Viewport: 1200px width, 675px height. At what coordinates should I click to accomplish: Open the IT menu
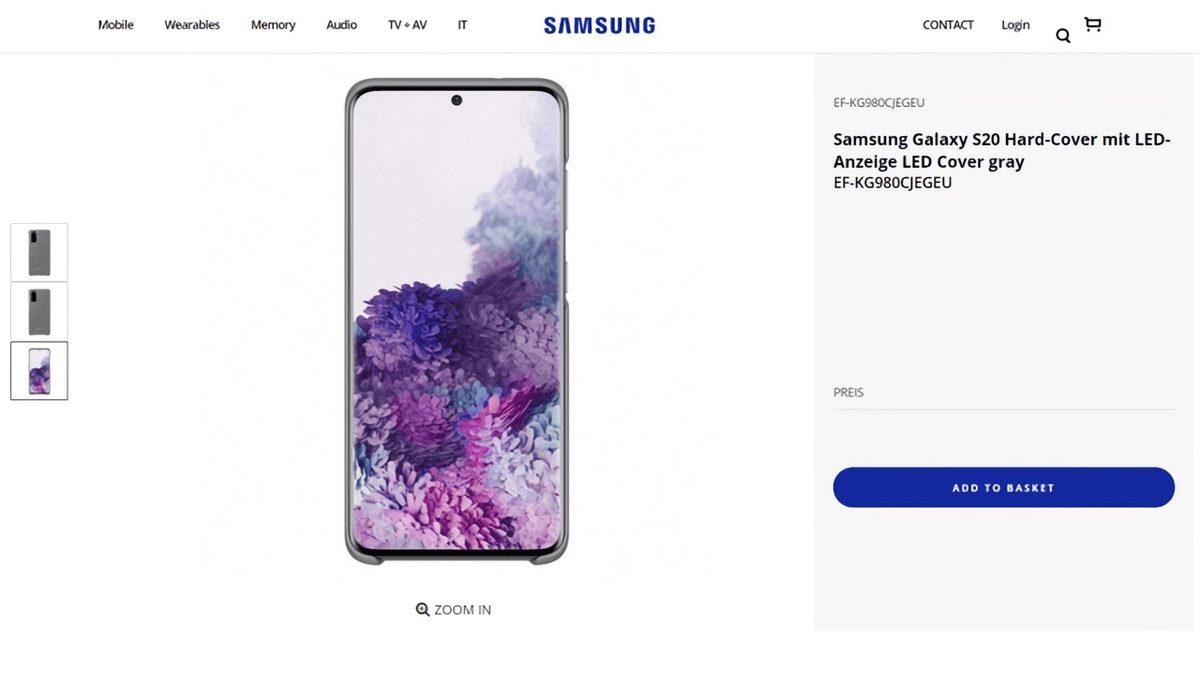tap(461, 23)
